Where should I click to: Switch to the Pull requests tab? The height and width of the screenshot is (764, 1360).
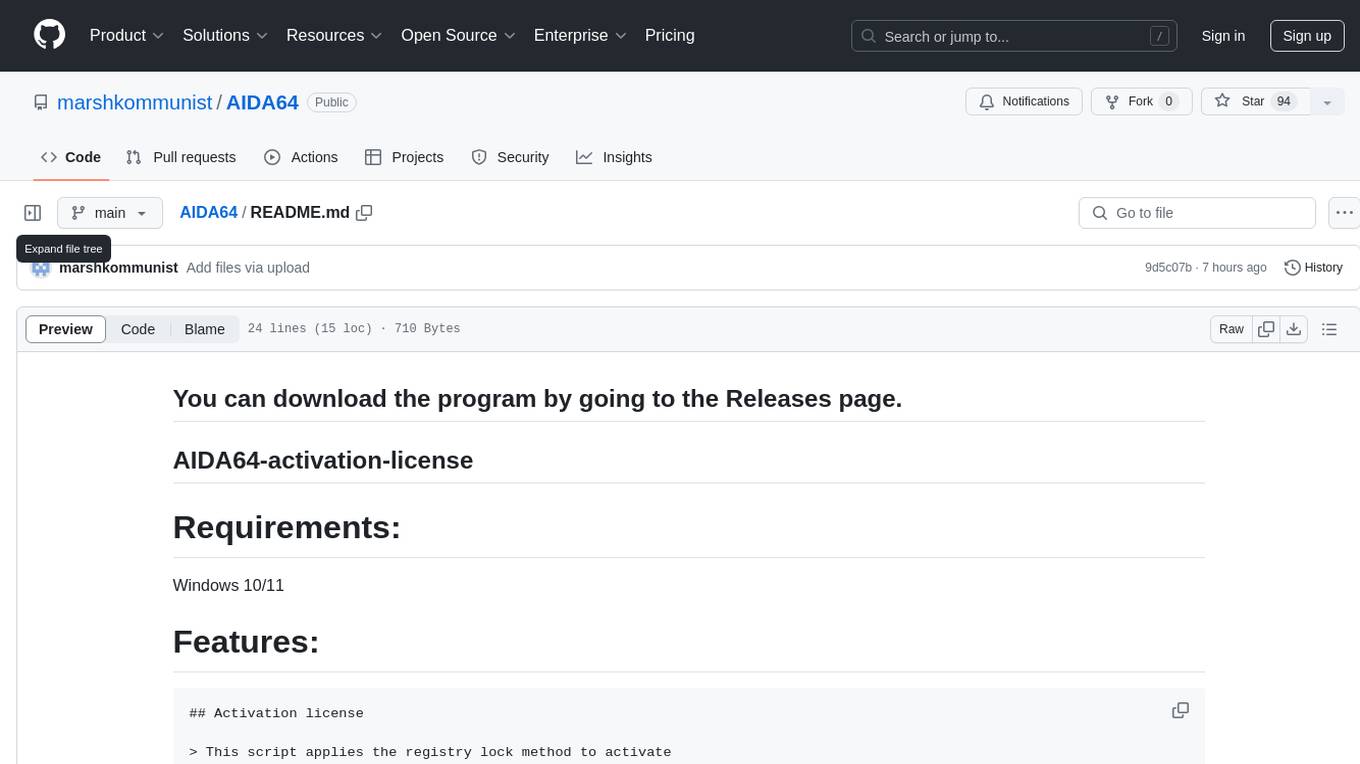pos(181,157)
